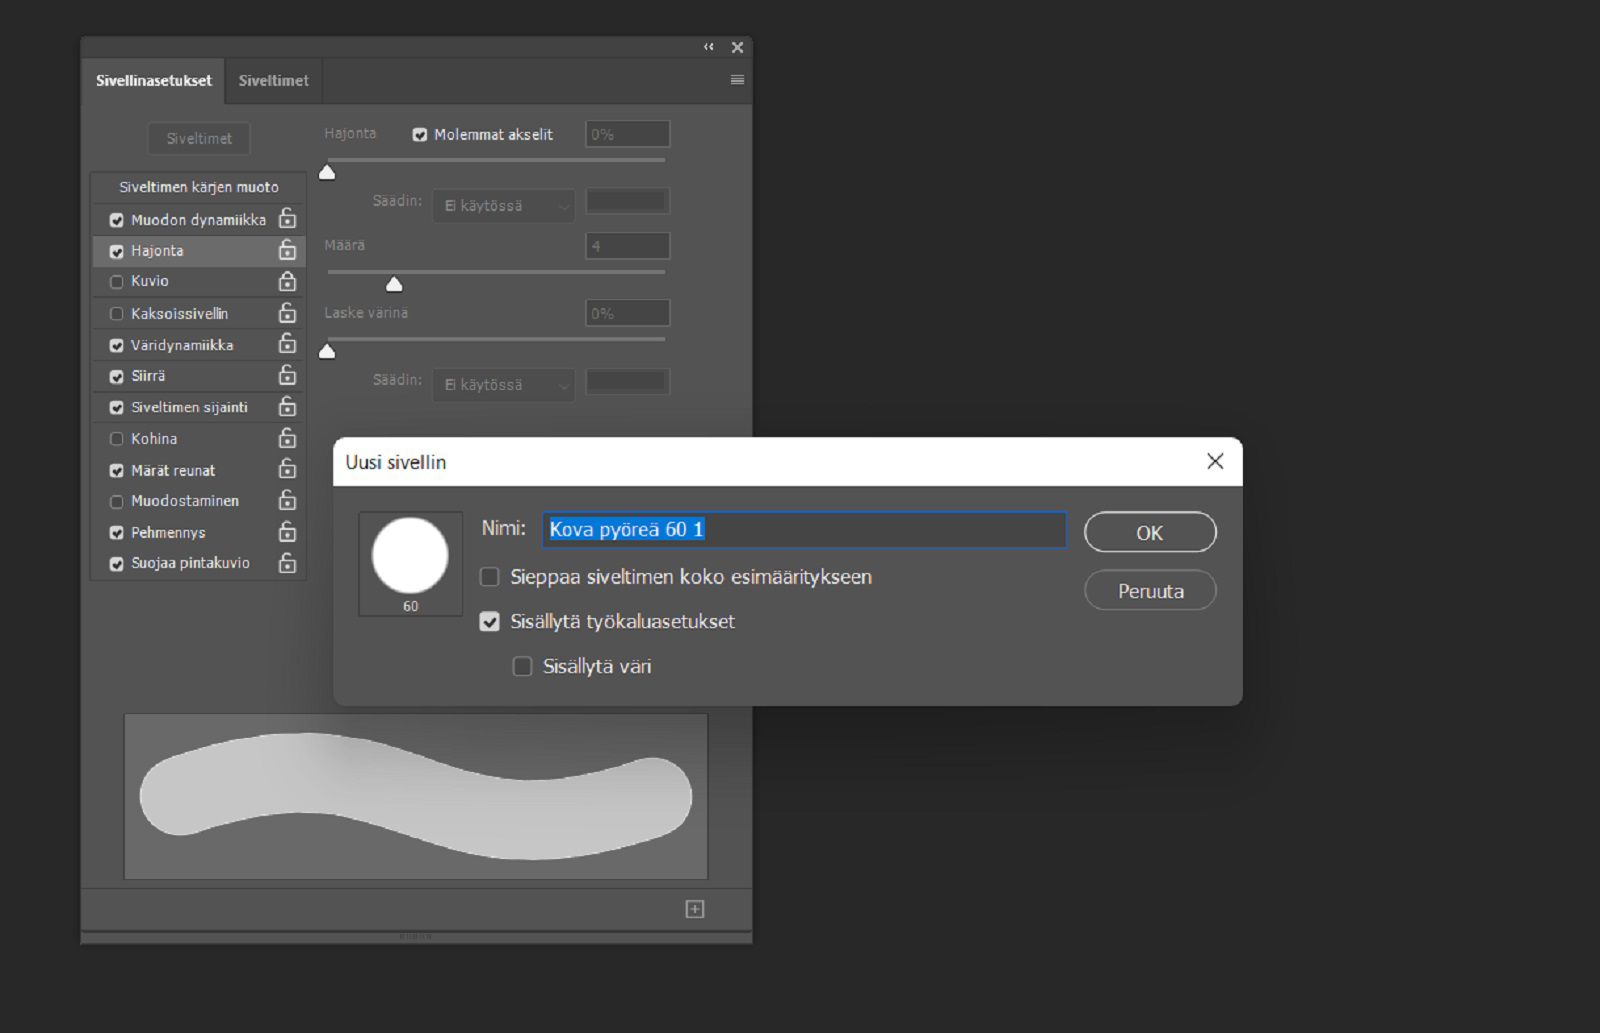1600x1033 pixels.
Task: Uncheck the Märät reunat checkbox
Action: click(x=117, y=471)
